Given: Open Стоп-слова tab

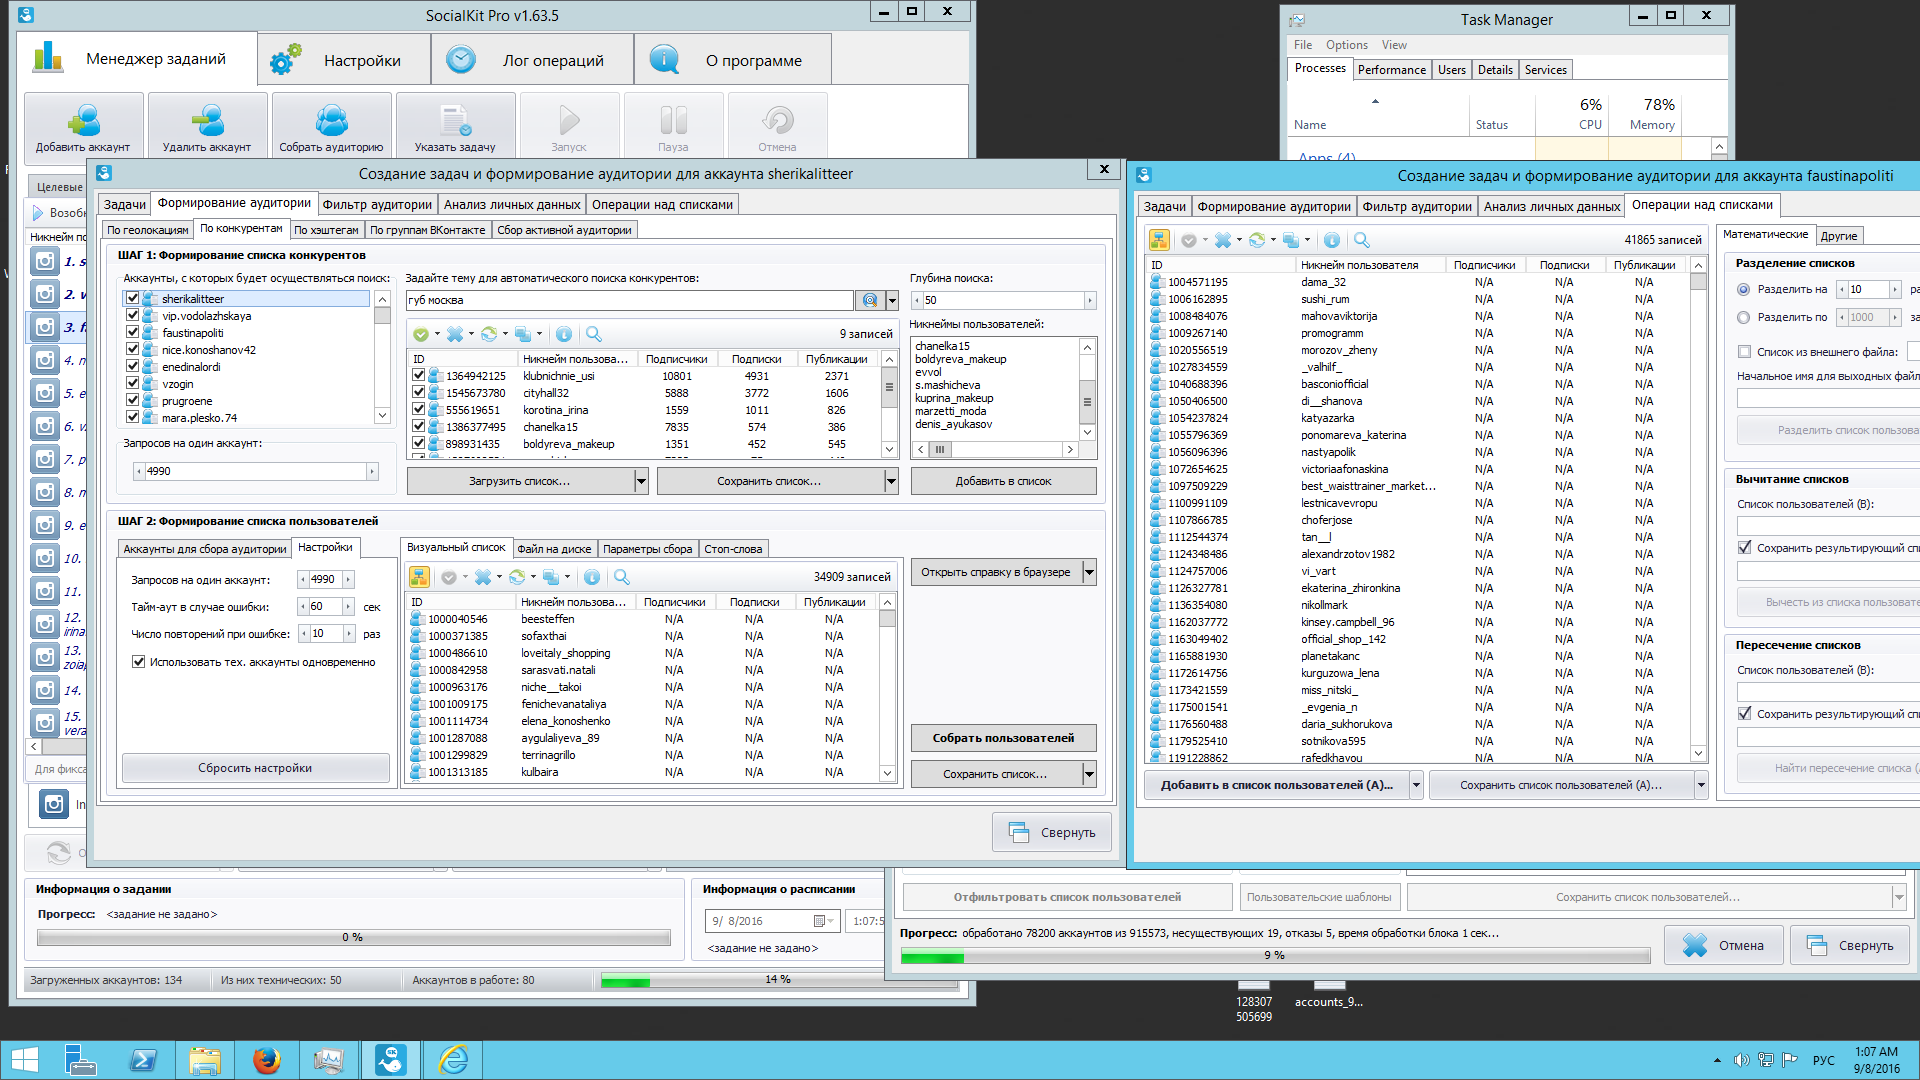Looking at the screenshot, I should [733, 549].
